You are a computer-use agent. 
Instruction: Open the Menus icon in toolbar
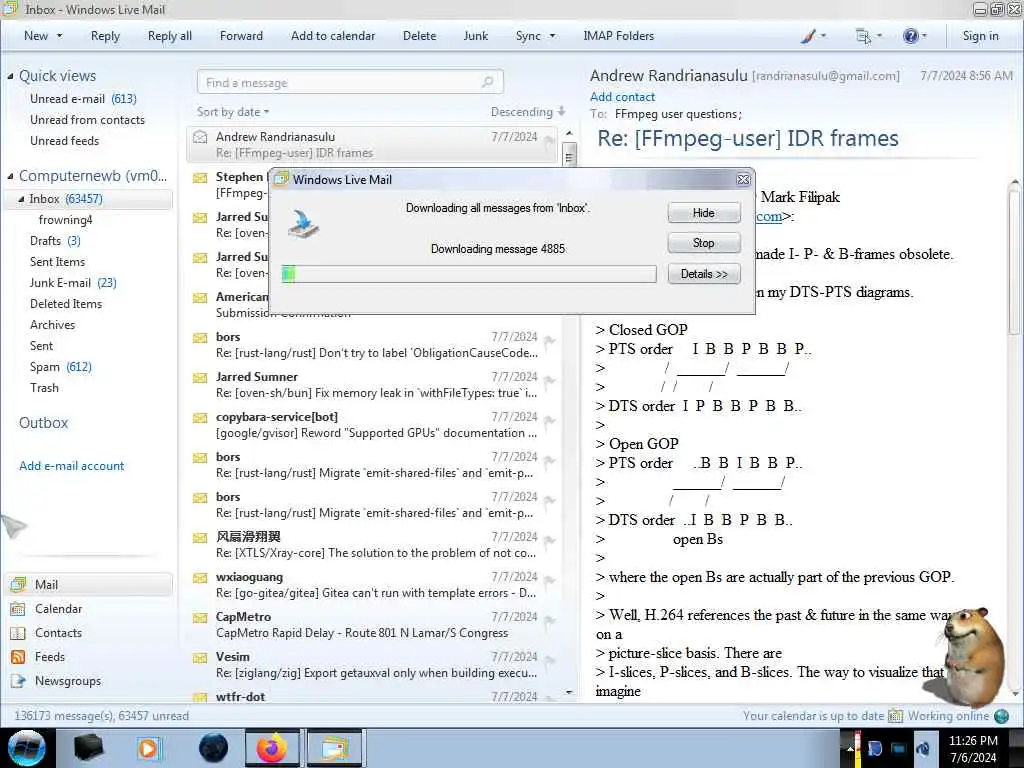(x=863, y=36)
